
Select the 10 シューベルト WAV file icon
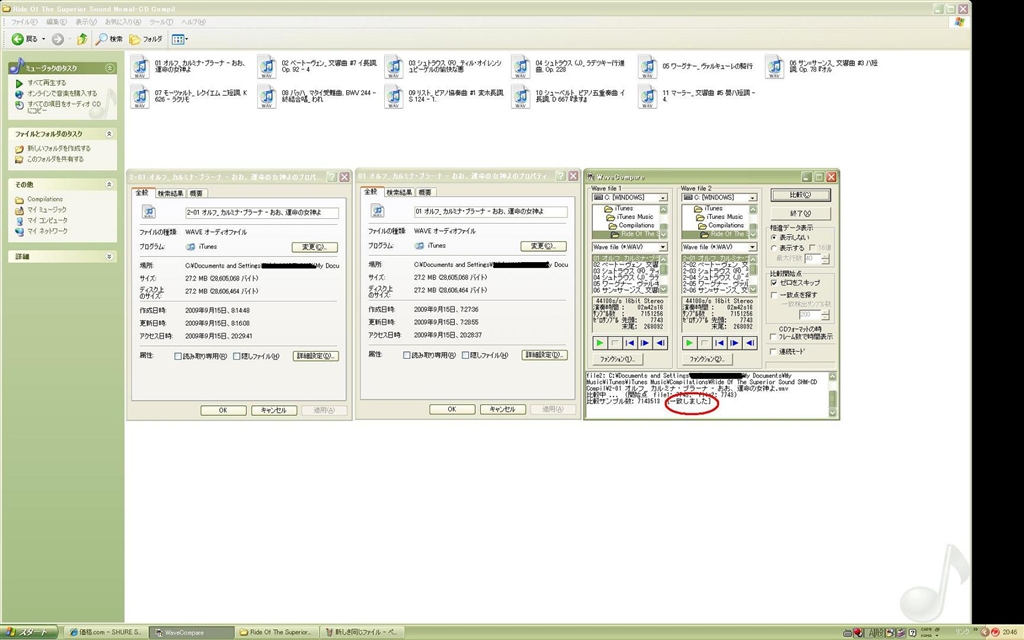520,97
